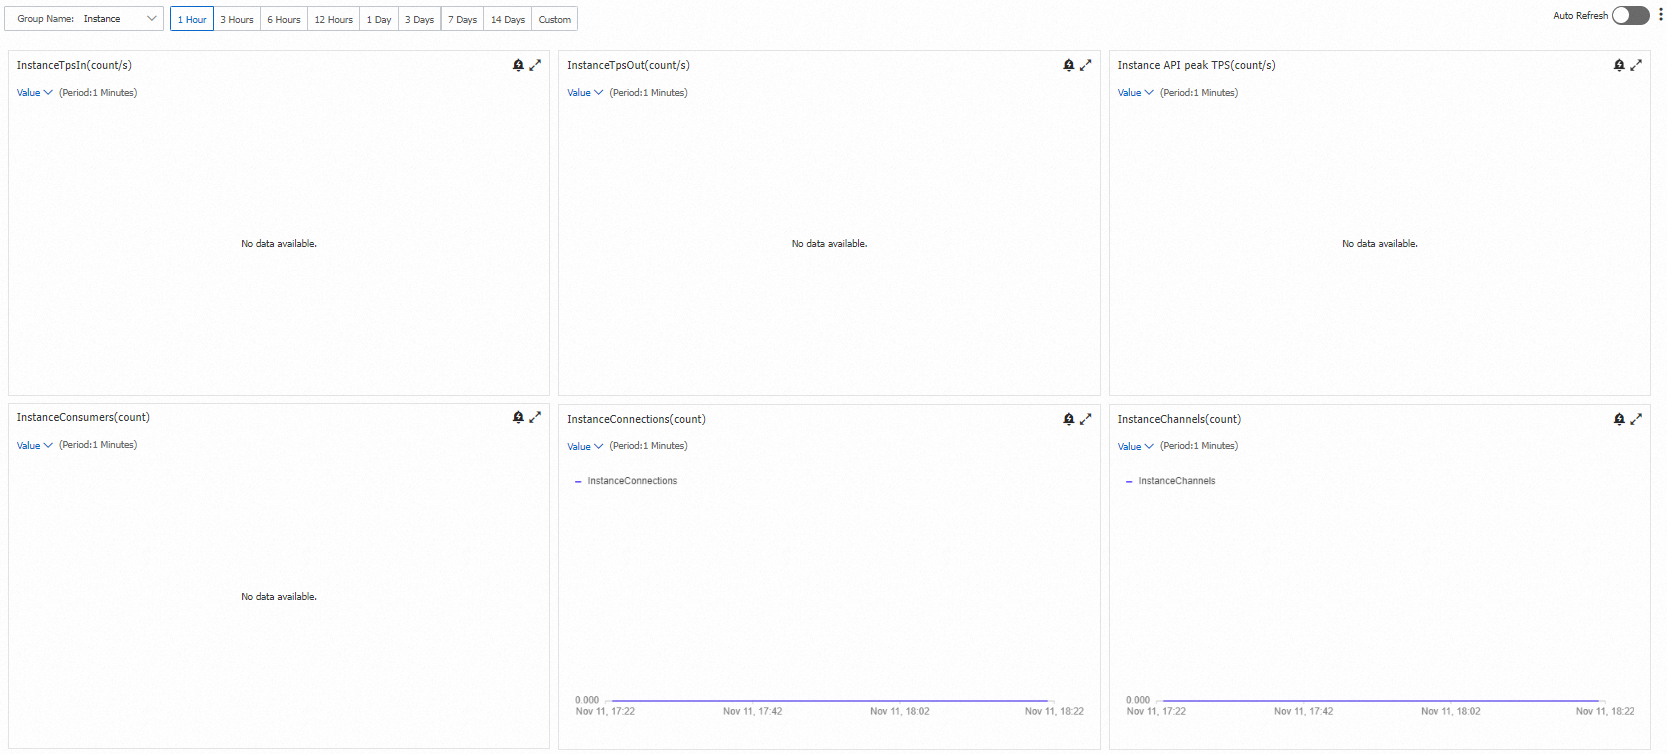Open alarm bell for InstanceConsumers chart
The image size is (1667, 754).
pos(518,417)
